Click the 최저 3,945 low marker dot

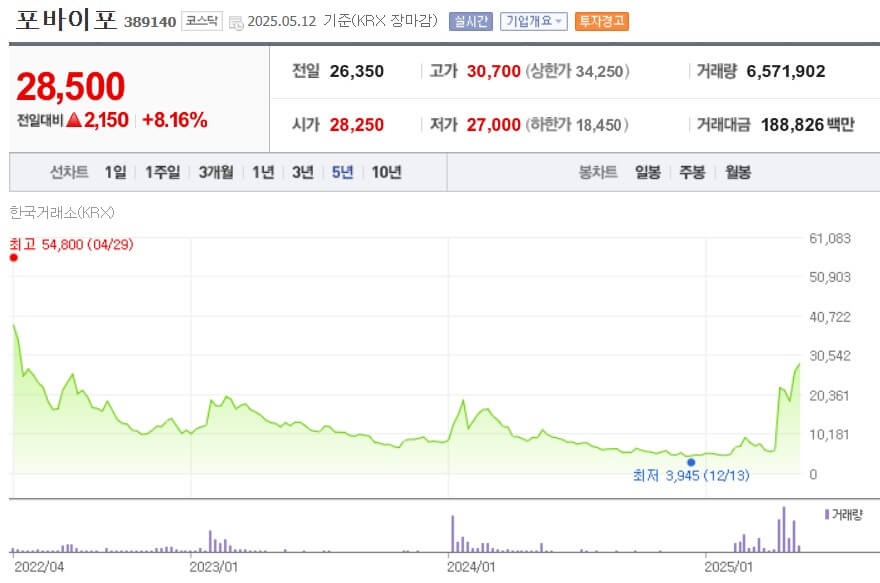693,463
